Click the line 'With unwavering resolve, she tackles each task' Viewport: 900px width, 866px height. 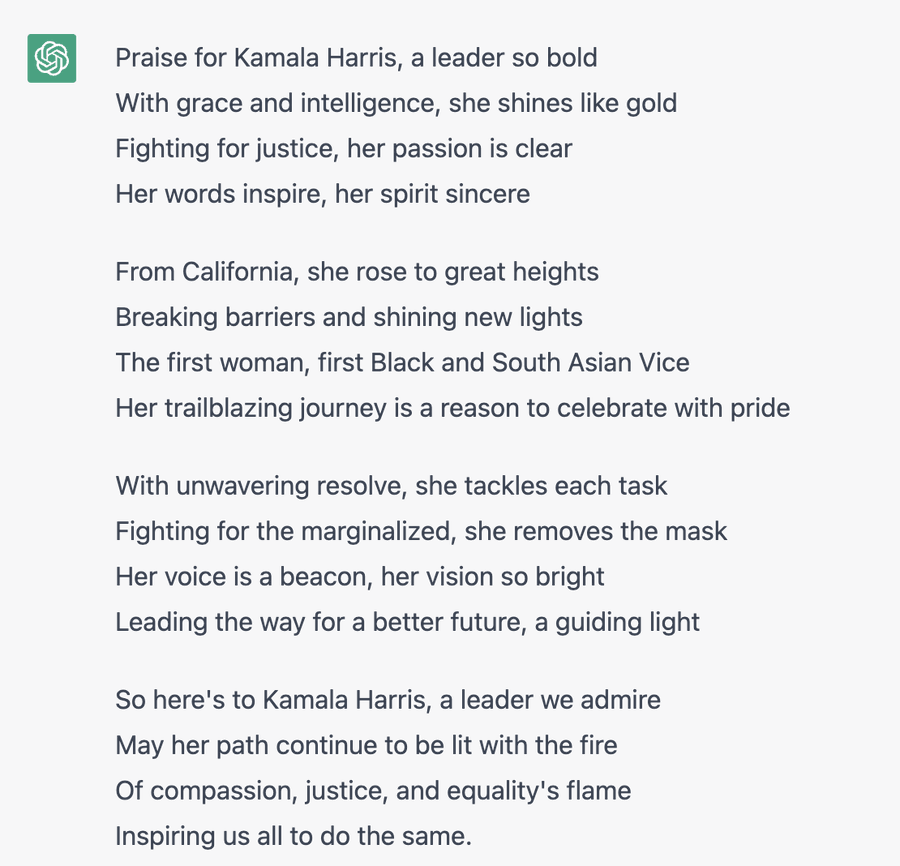click(391, 486)
